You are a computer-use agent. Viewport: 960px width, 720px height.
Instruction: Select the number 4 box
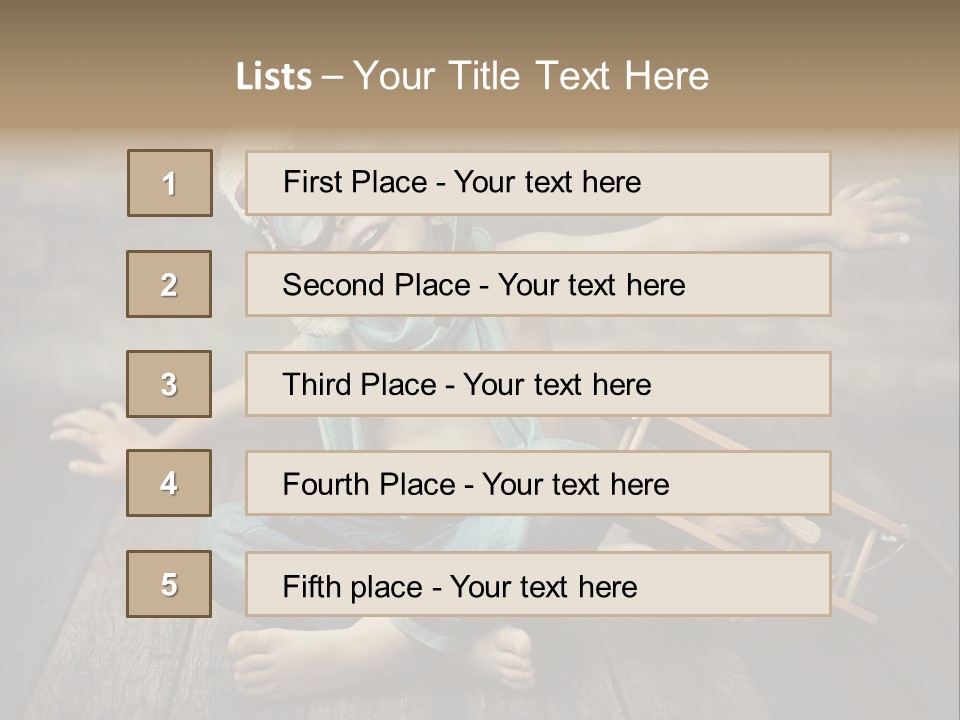click(170, 483)
